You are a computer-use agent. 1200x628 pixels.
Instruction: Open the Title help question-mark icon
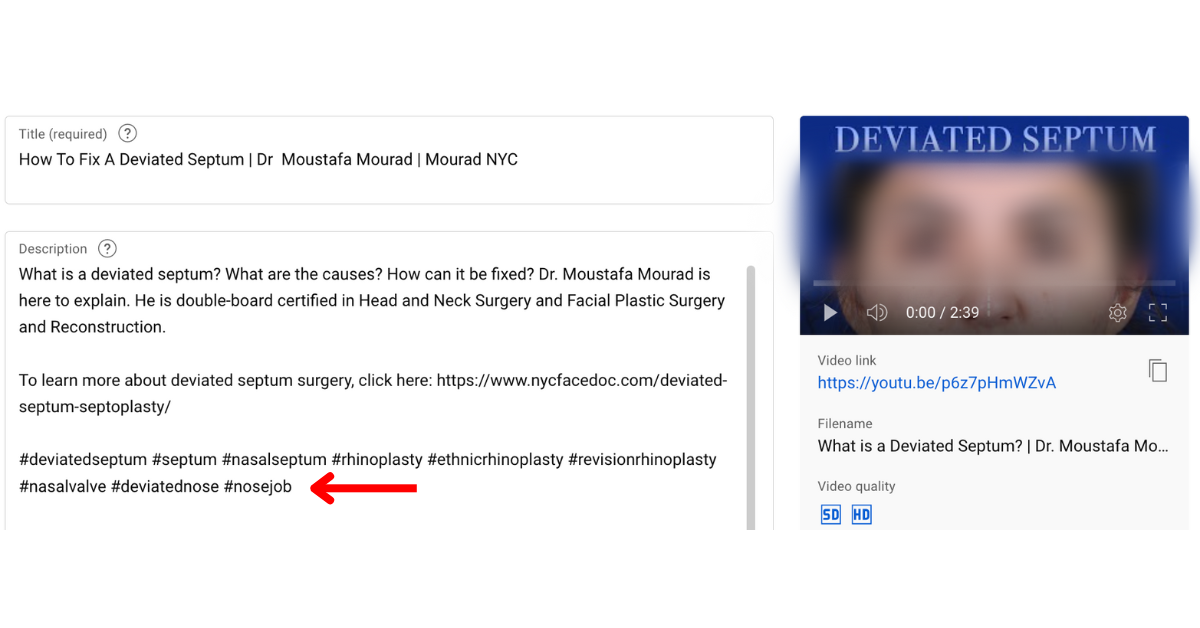pyautogui.click(x=127, y=133)
